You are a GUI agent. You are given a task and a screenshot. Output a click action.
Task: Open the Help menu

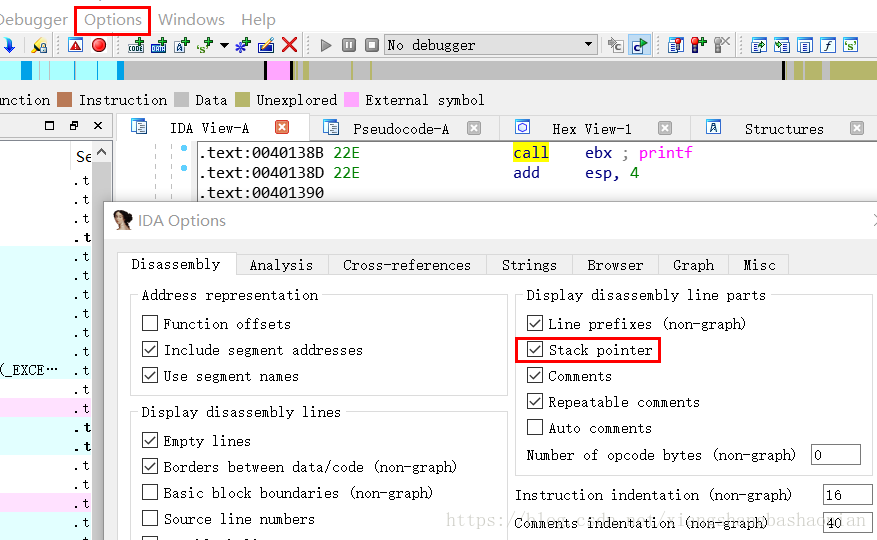pyautogui.click(x=258, y=20)
